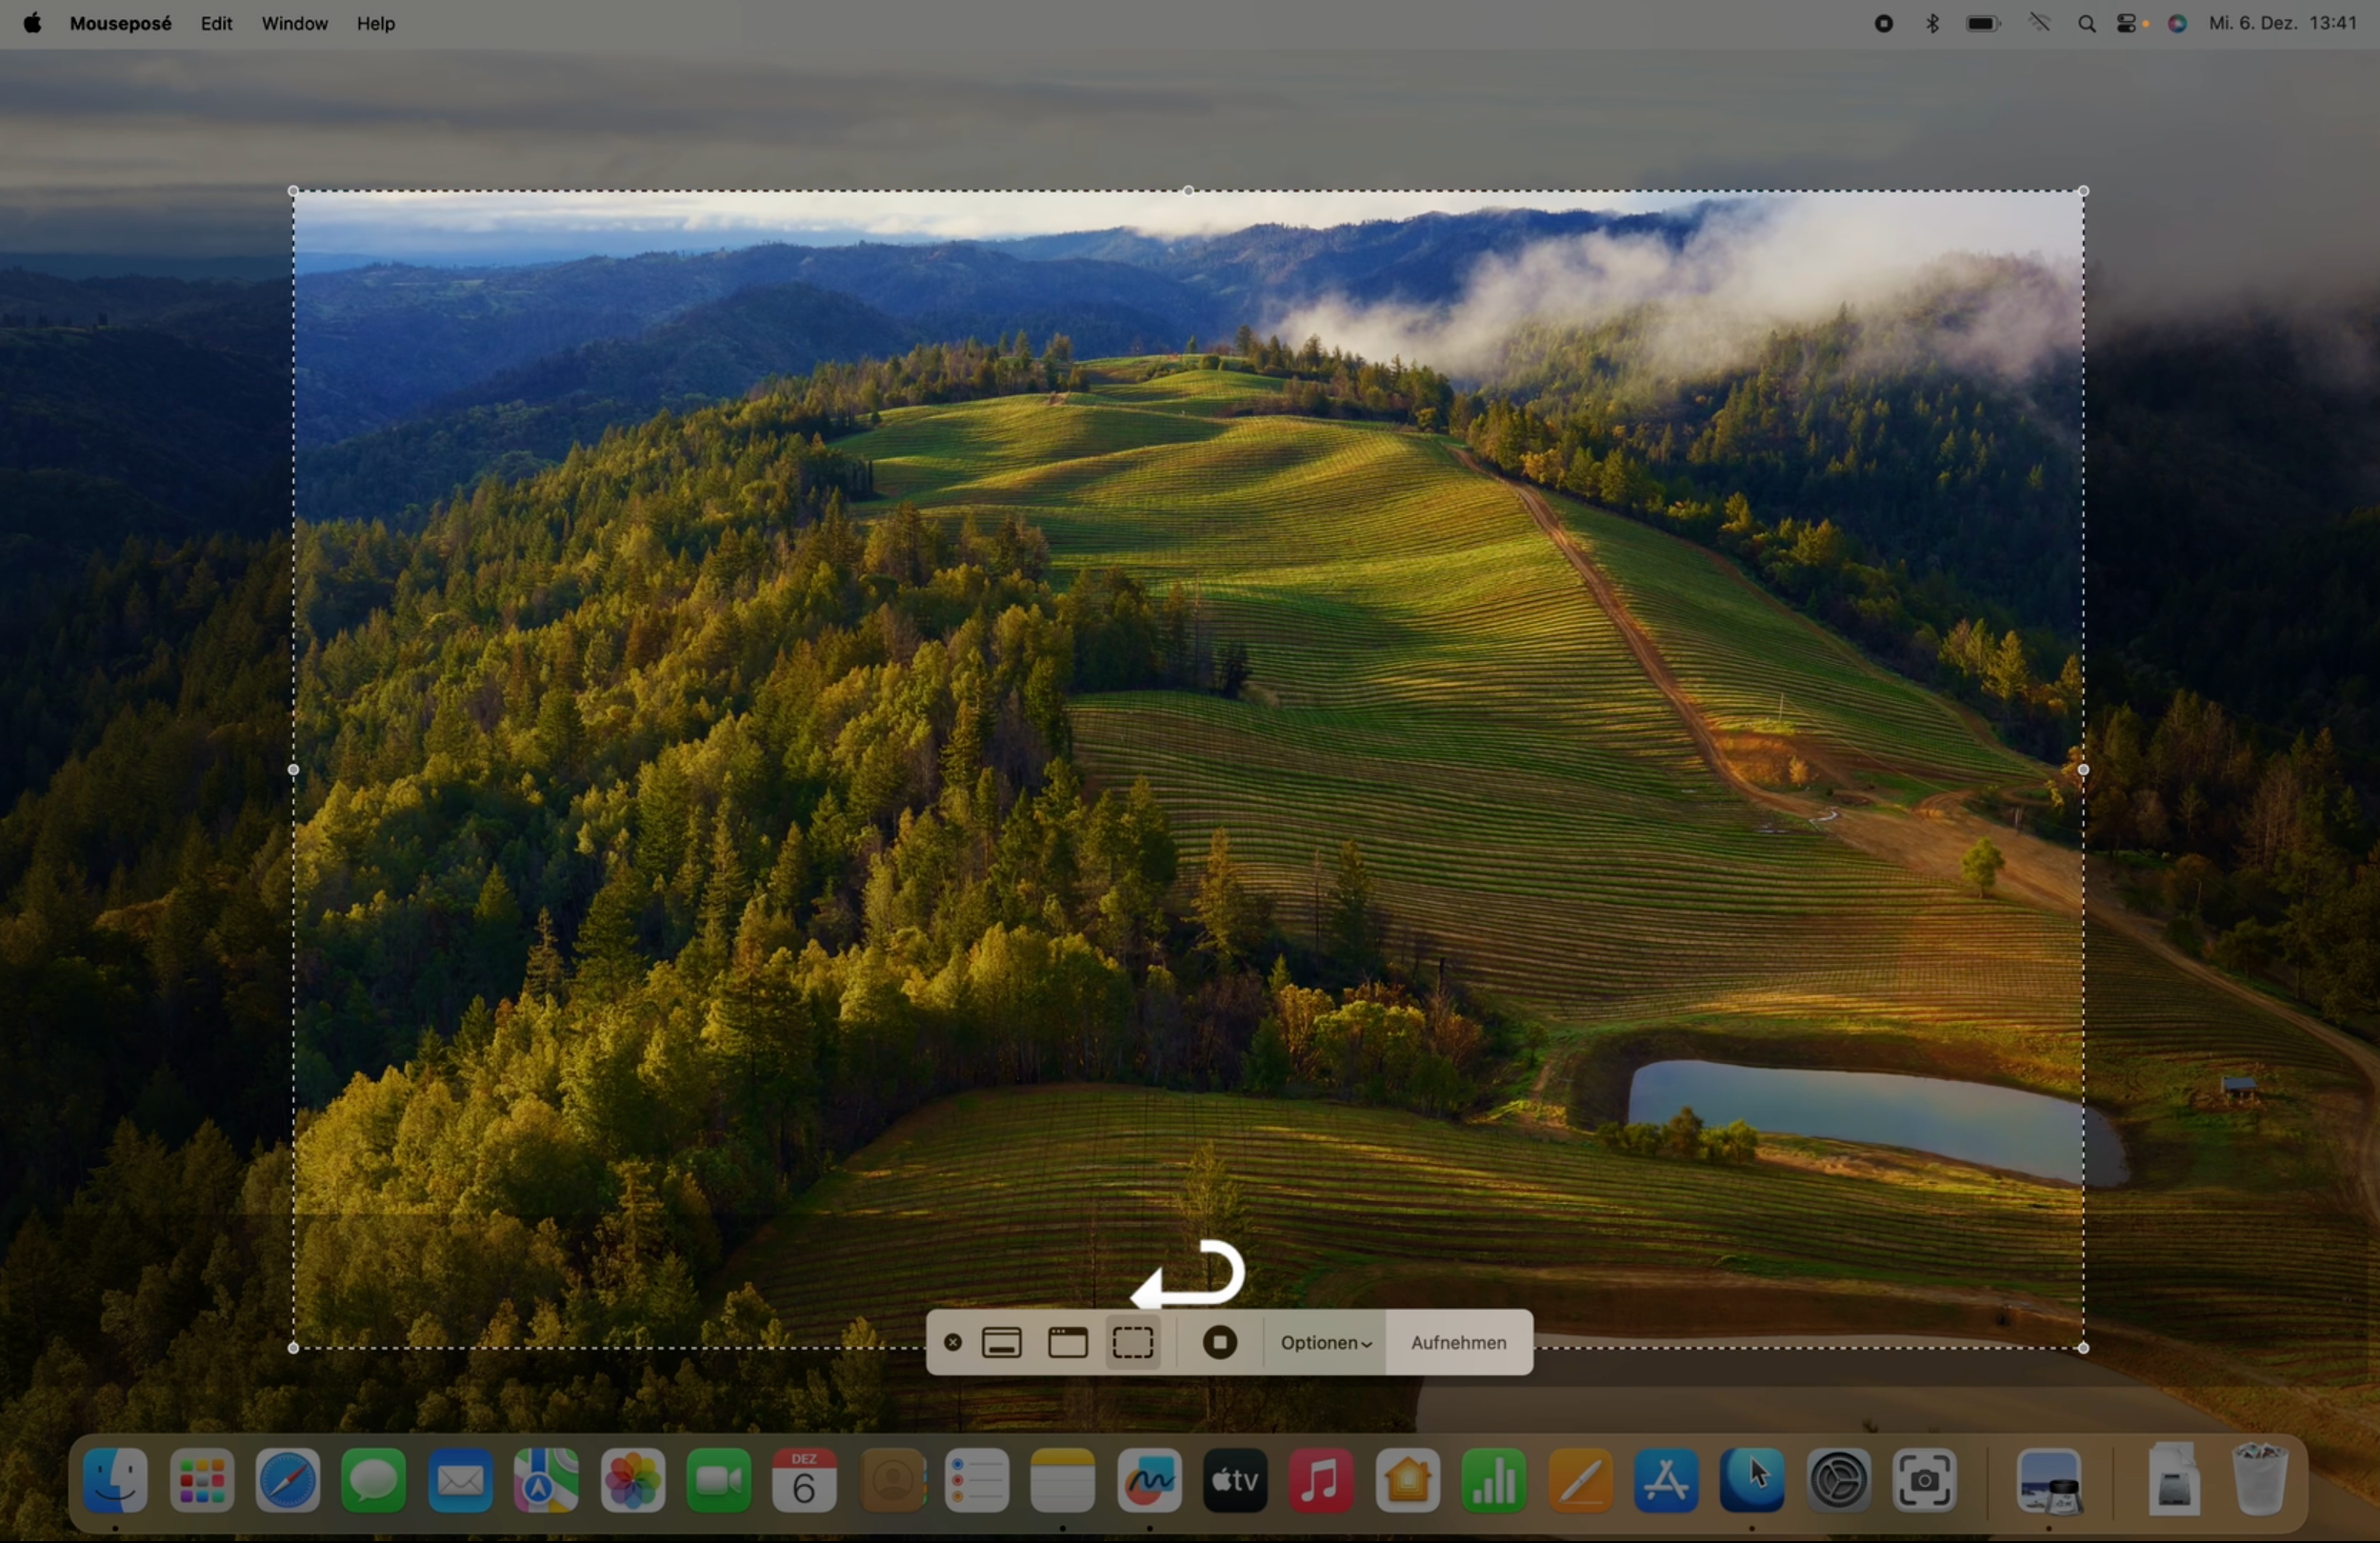The height and width of the screenshot is (1543, 2380).
Task: Click the Mouseposé record icon in menu bar
Action: (1883, 23)
